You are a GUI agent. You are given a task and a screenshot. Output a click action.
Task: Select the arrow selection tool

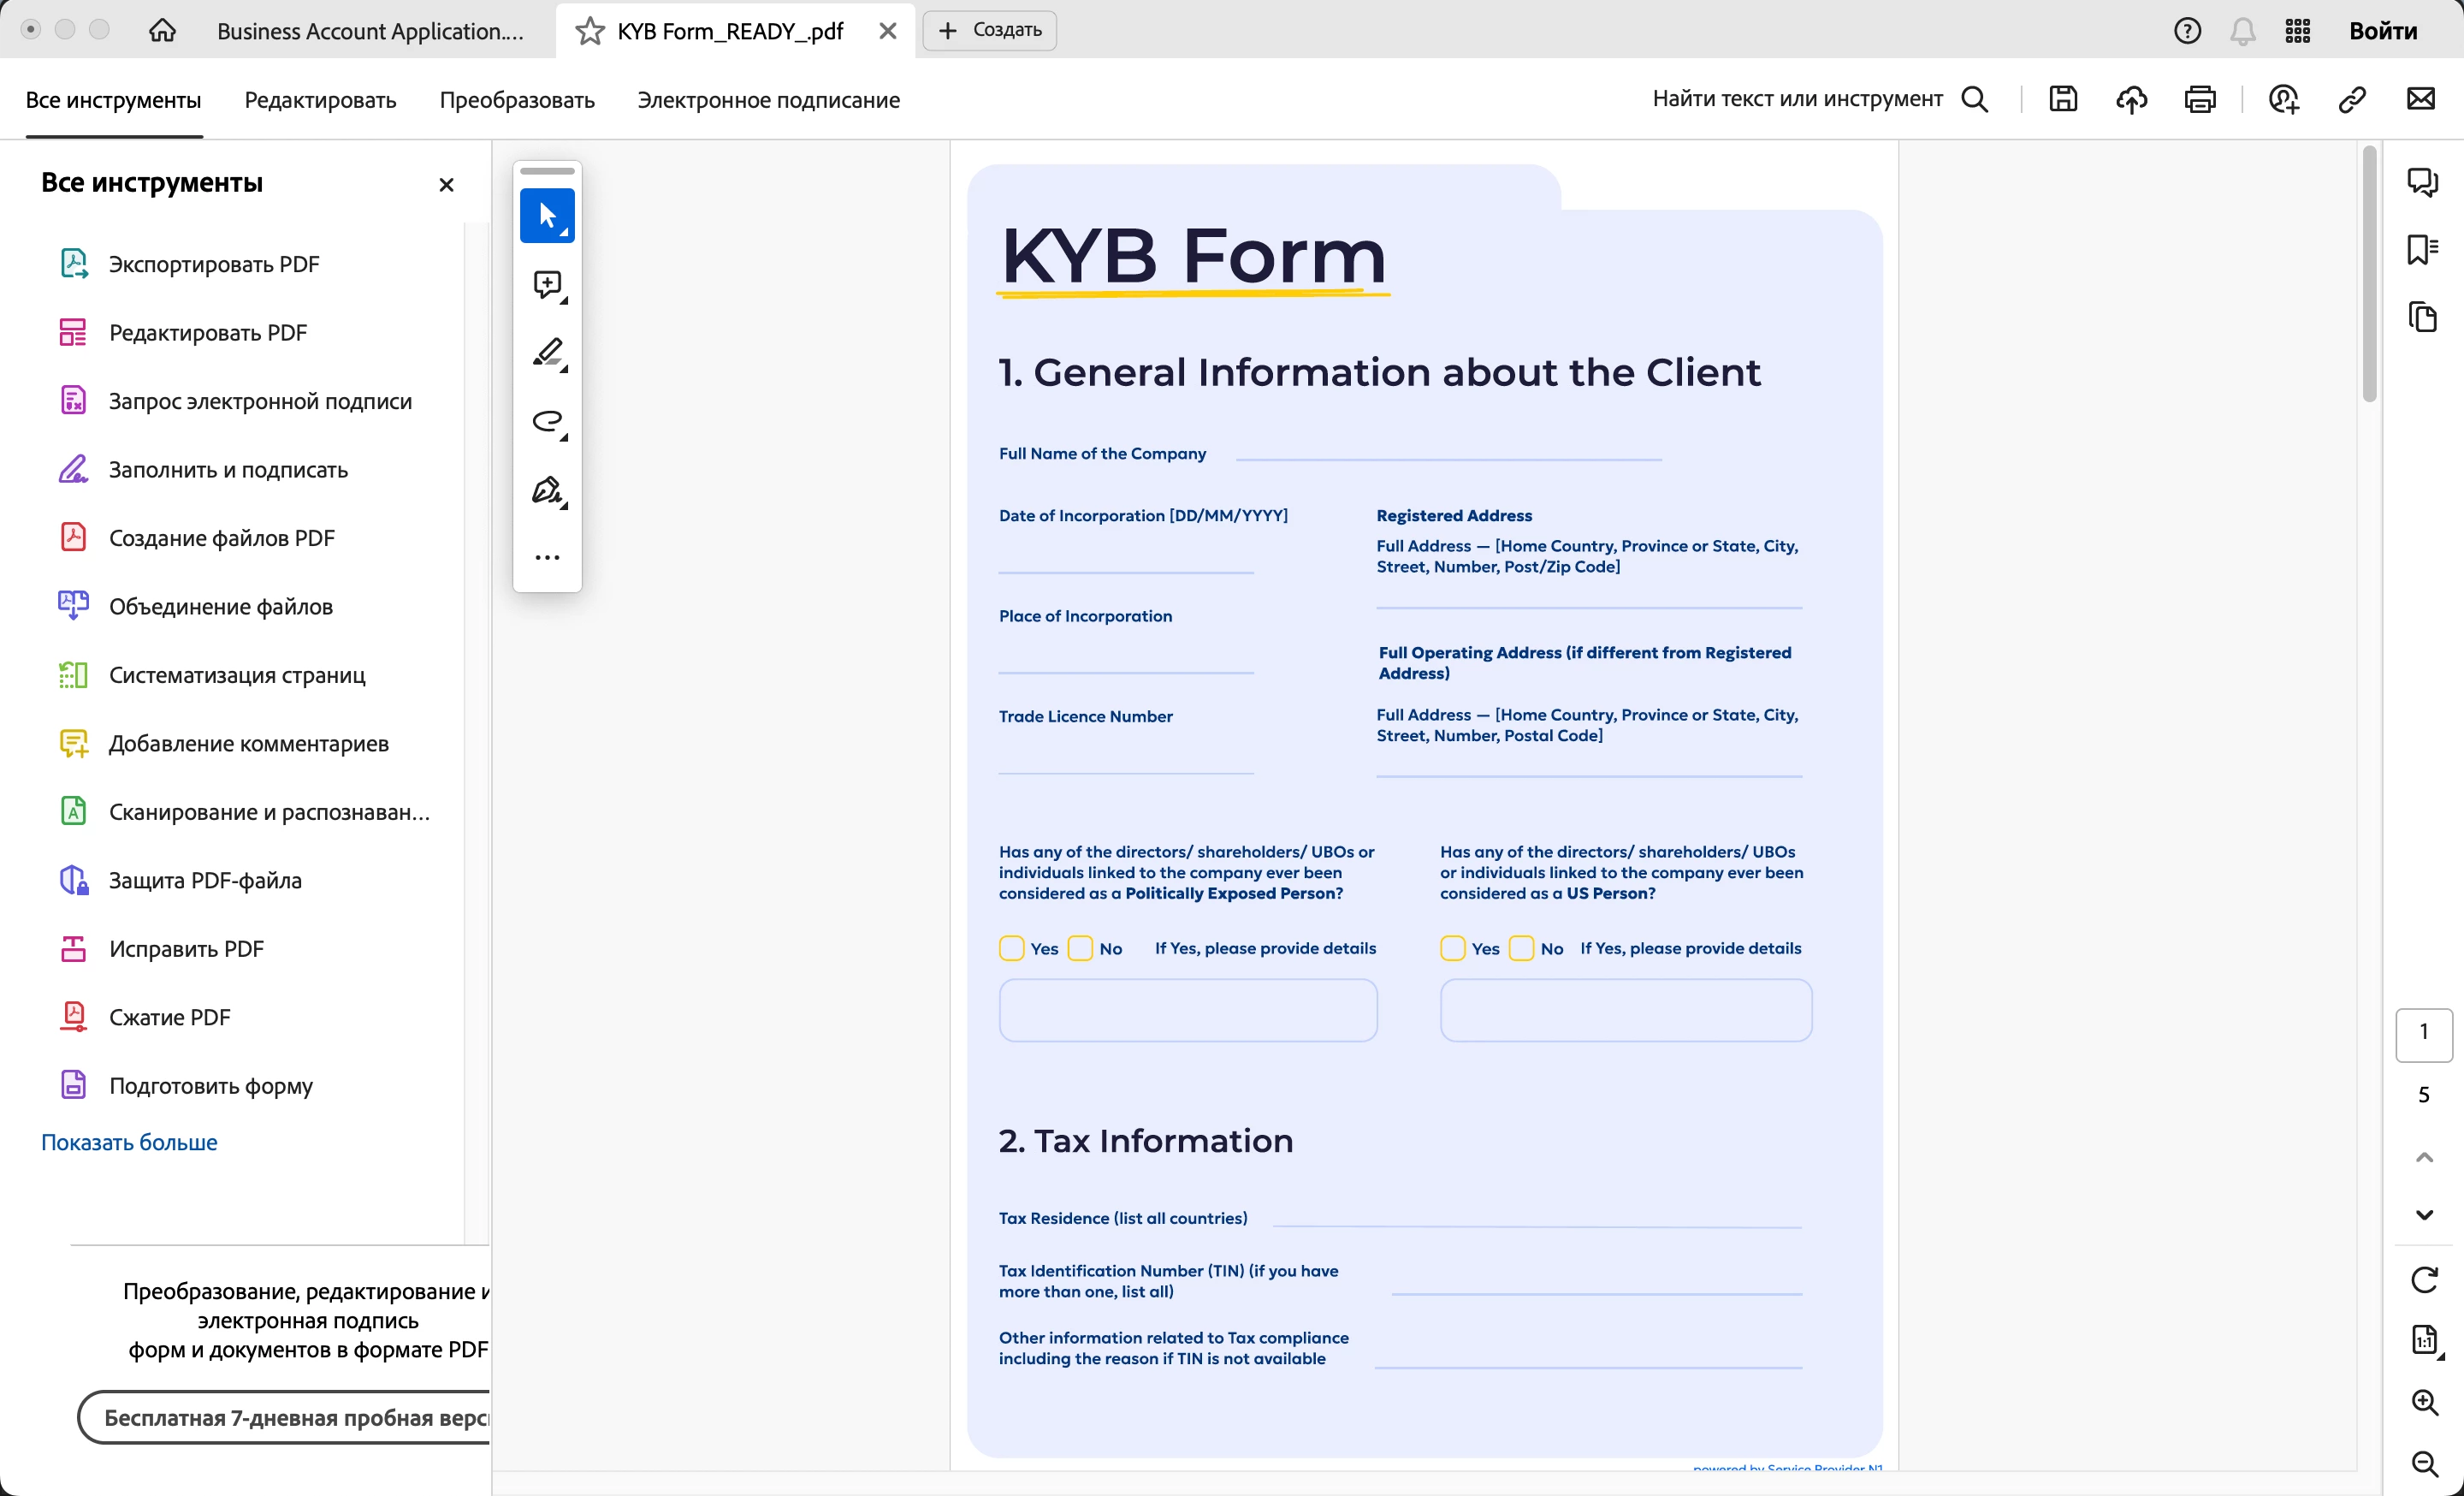click(547, 215)
